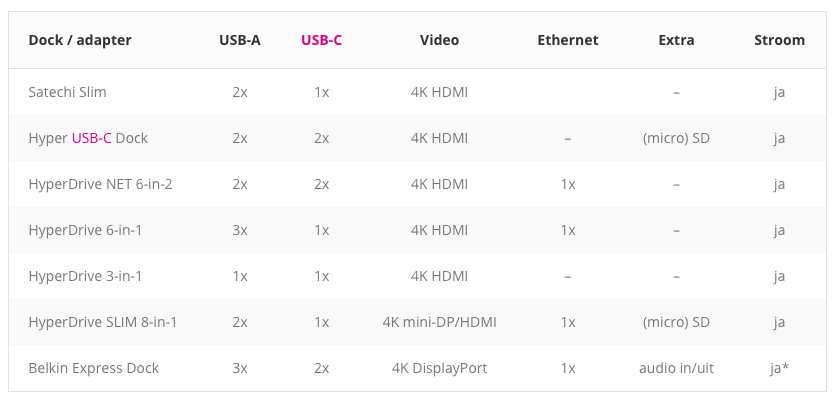Click the Belkin Express Dock name
Viewport: 833px width, 402px height.
point(94,368)
